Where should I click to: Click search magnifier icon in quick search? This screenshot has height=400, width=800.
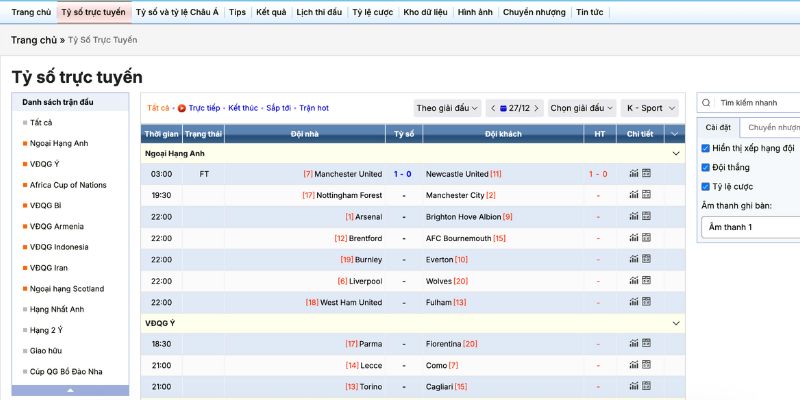707,102
